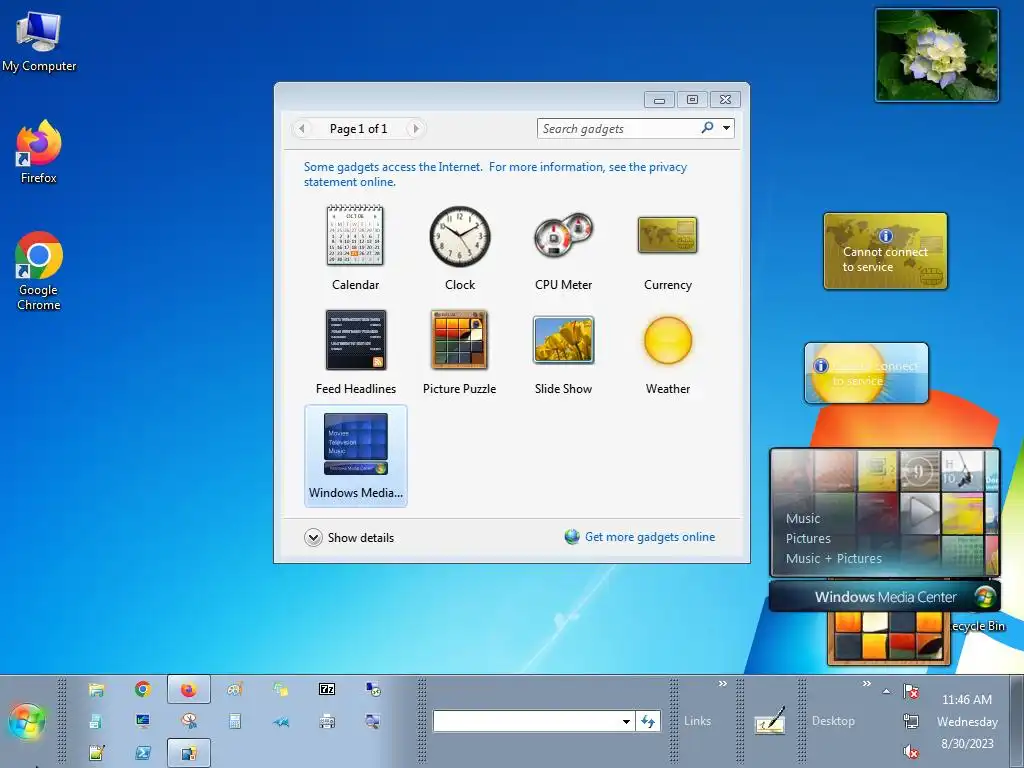Expand Show details section
Screen dimensions: 1024x768
tap(349, 537)
